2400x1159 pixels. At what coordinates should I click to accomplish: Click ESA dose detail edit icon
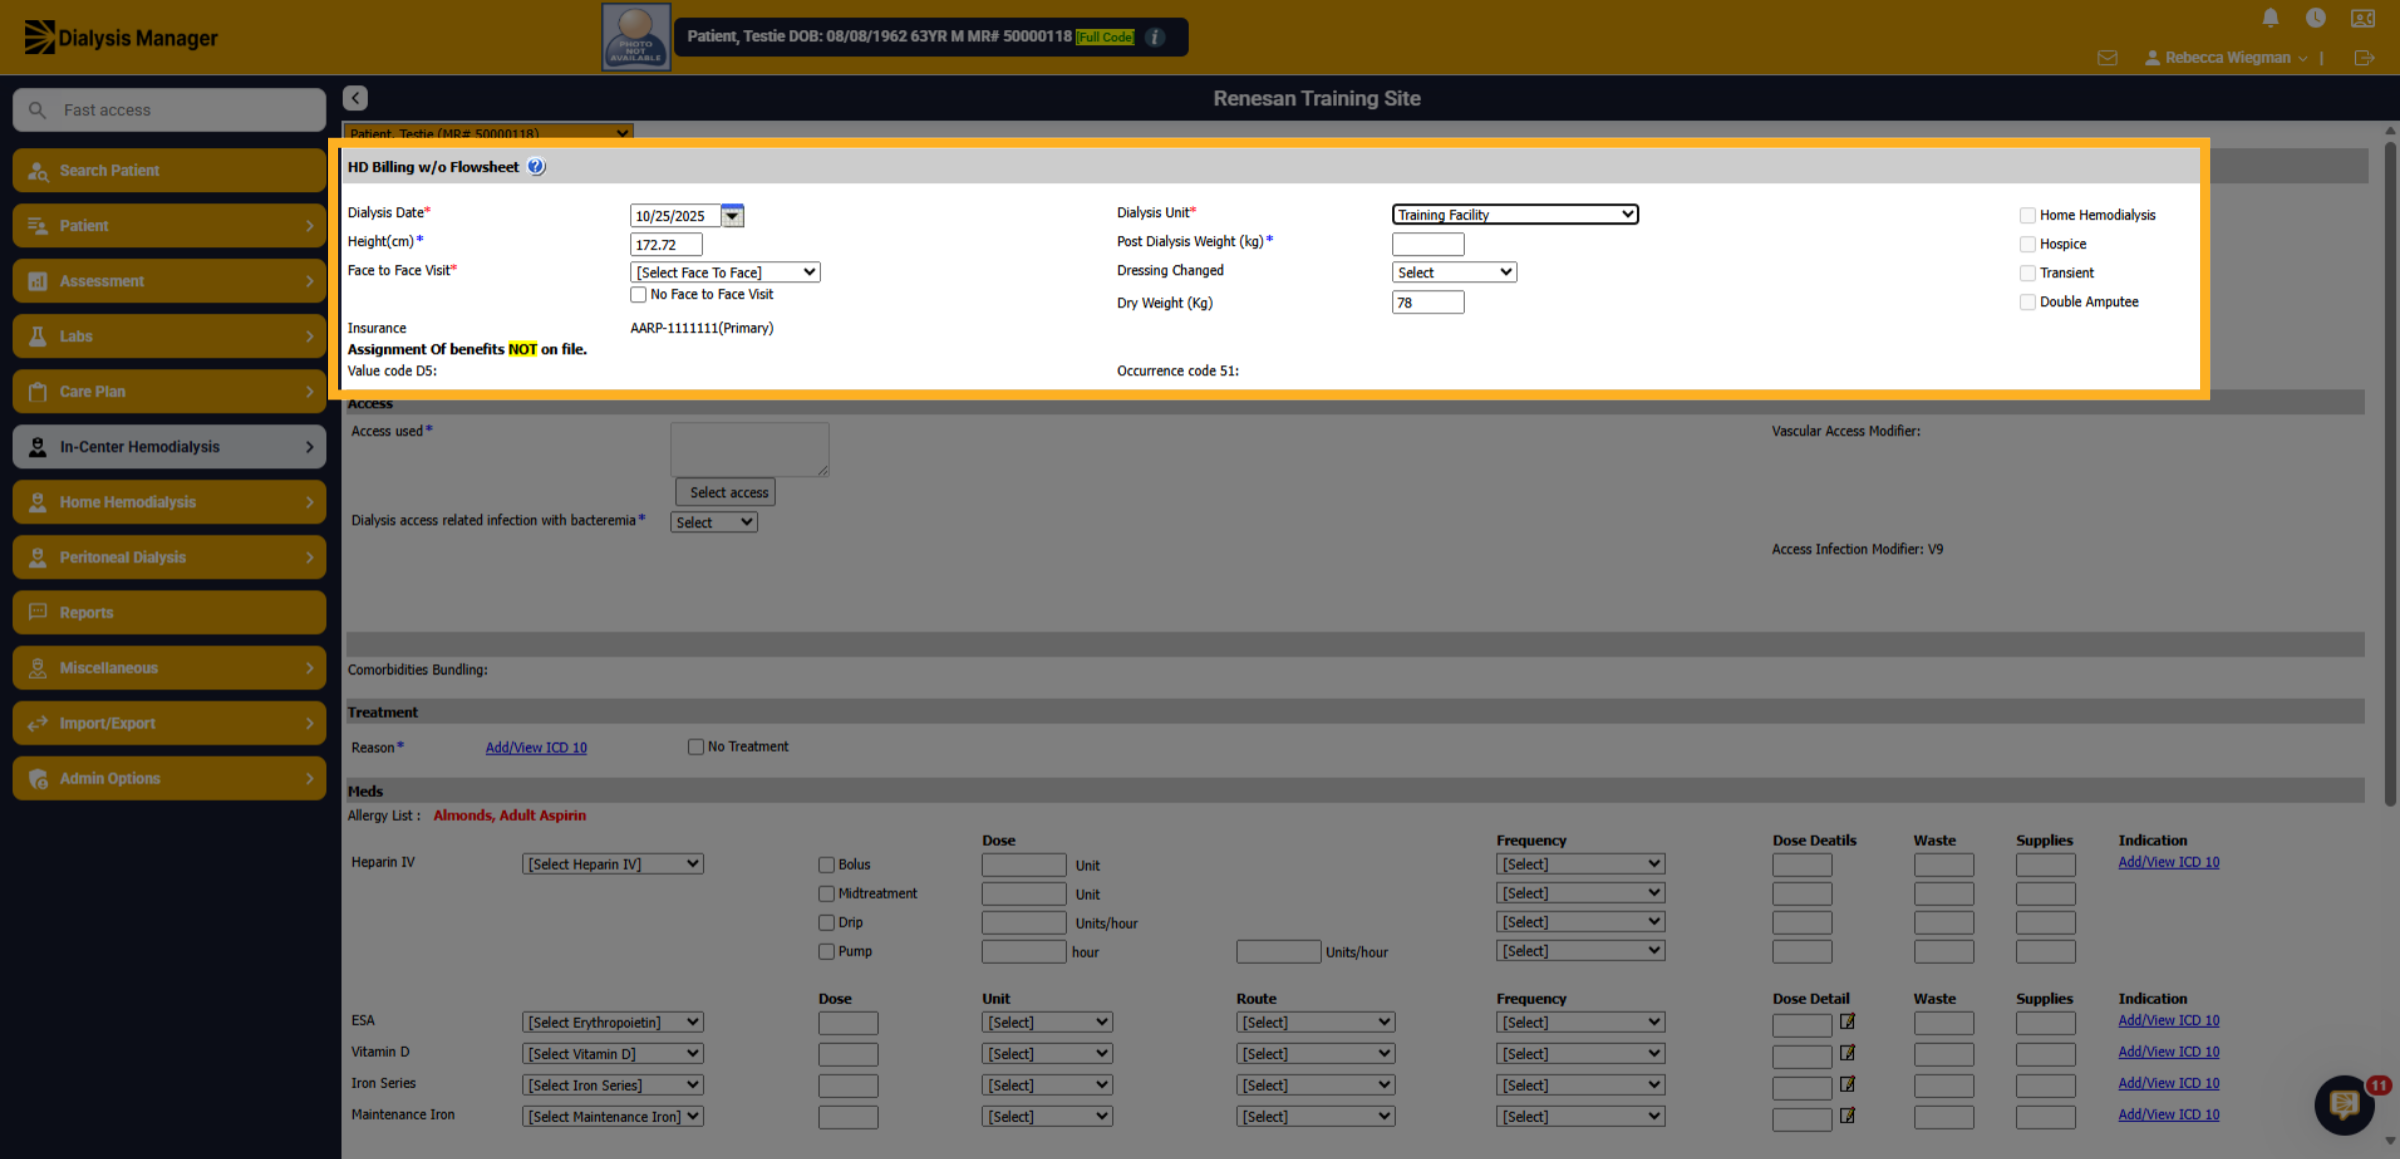point(1847,1021)
